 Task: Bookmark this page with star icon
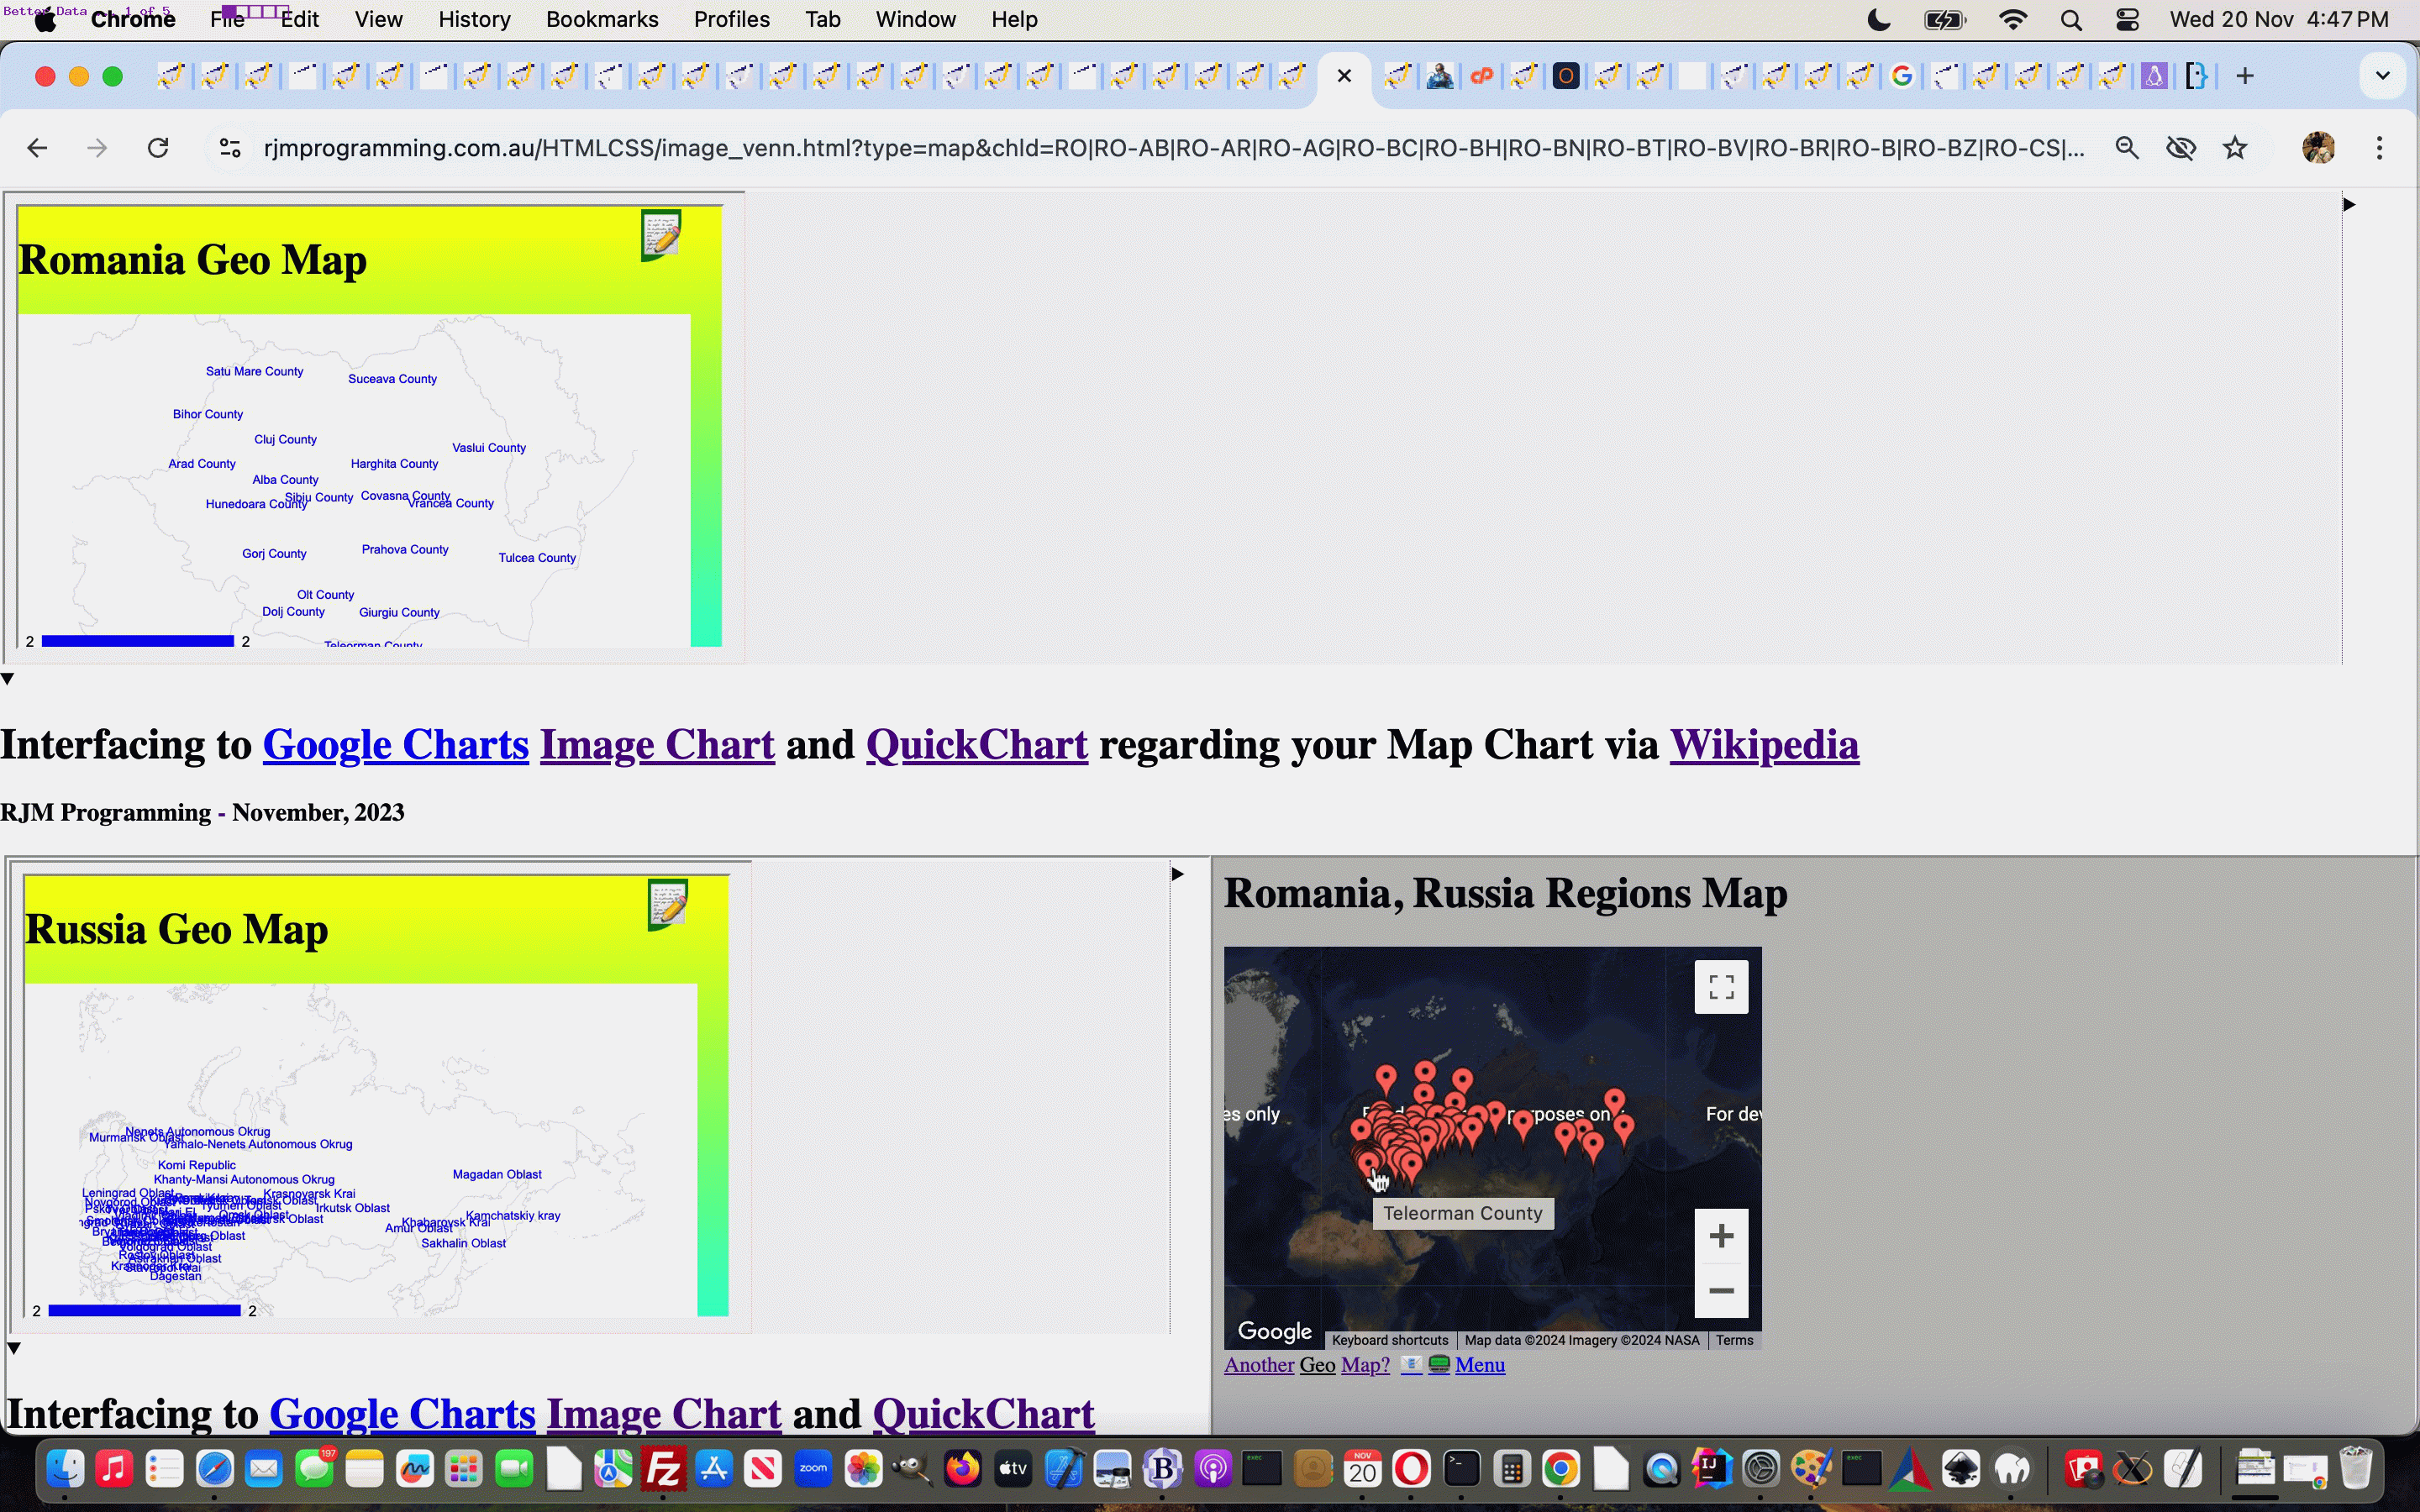click(2235, 148)
